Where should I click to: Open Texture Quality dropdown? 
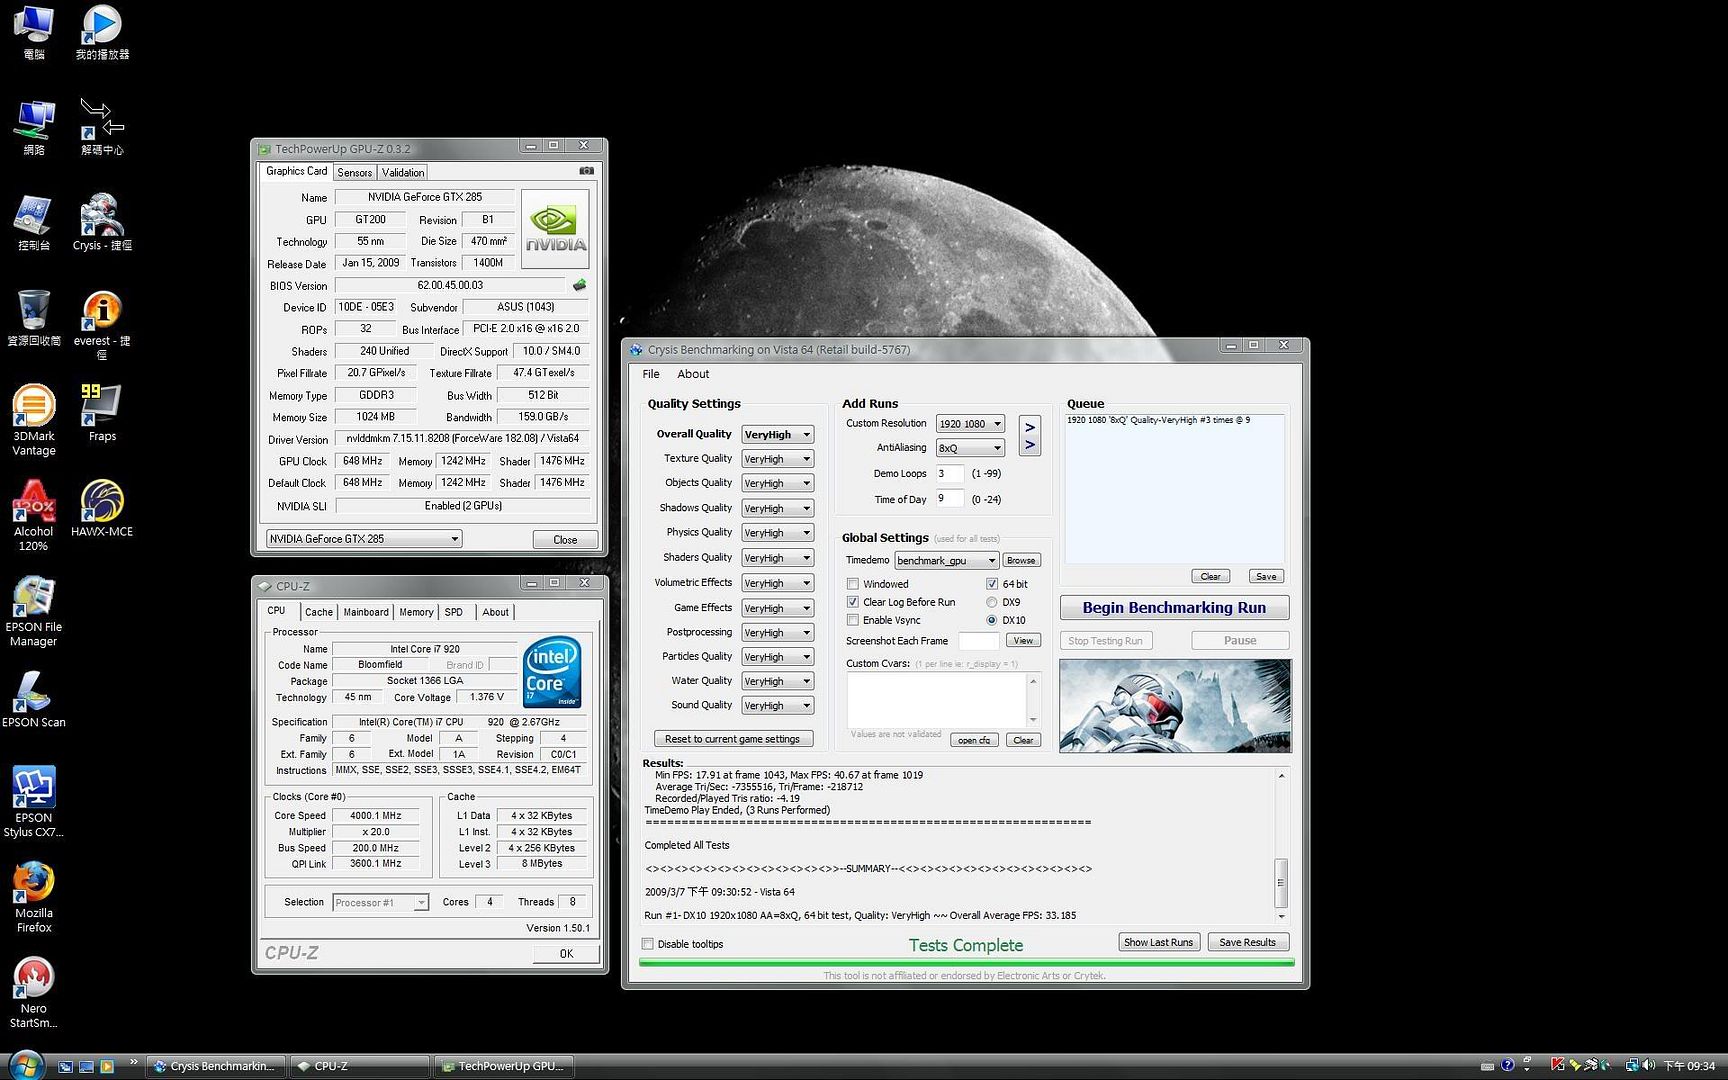tap(777, 459)
